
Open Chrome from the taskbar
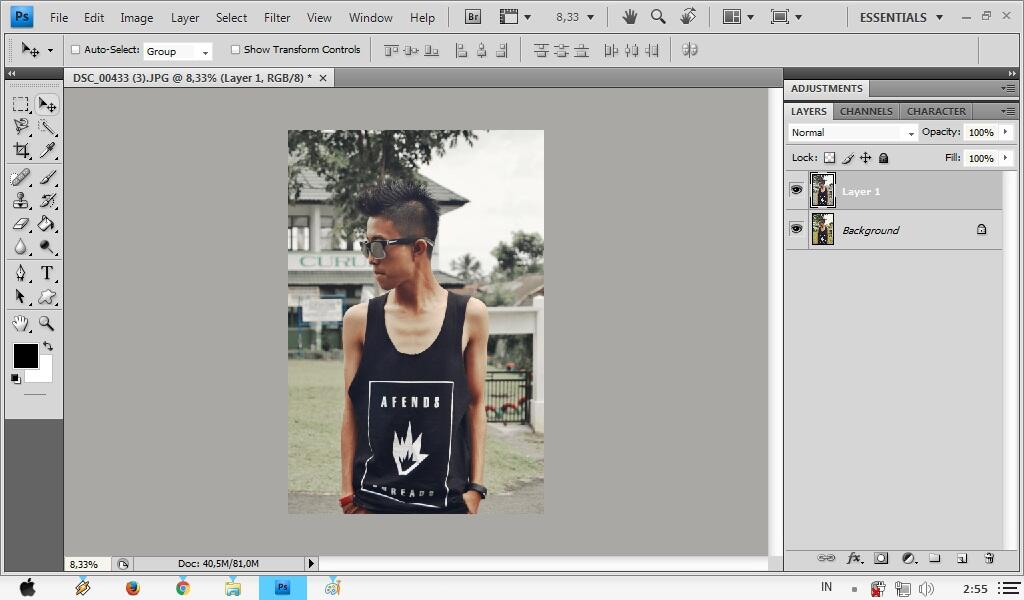click(x=183, y=588)
